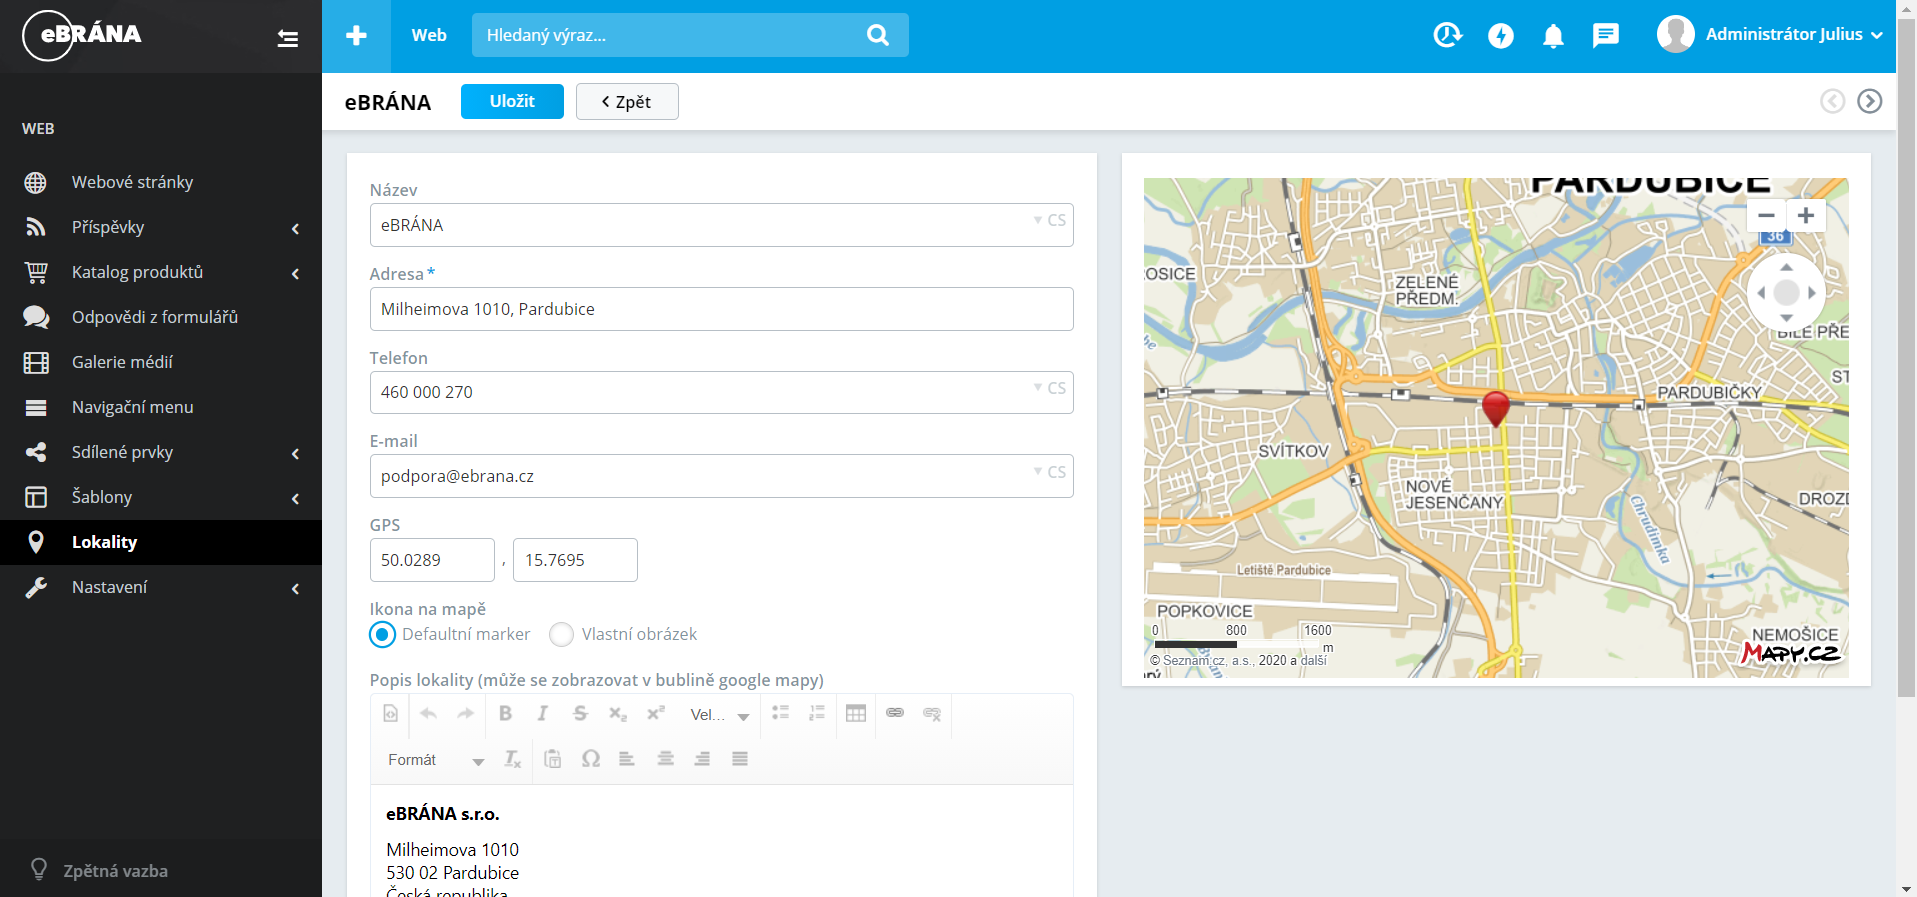Image resolution: width=1917 pixels, height=897 pixels.
Task: Expand the Sdílené prvky submenu
Action: pos(295,454)
